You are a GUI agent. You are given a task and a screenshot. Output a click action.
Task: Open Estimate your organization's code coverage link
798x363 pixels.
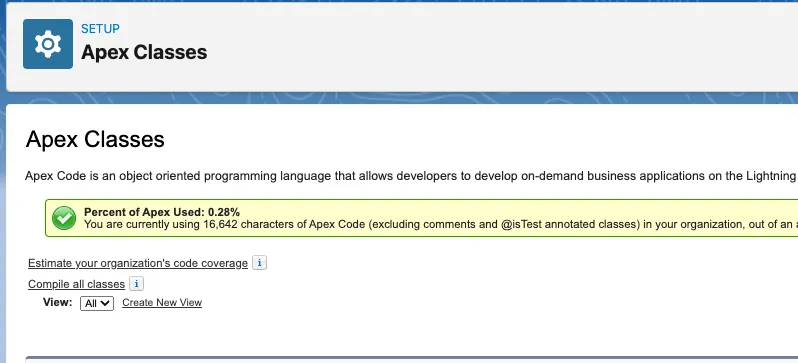(x=138, y=263)
